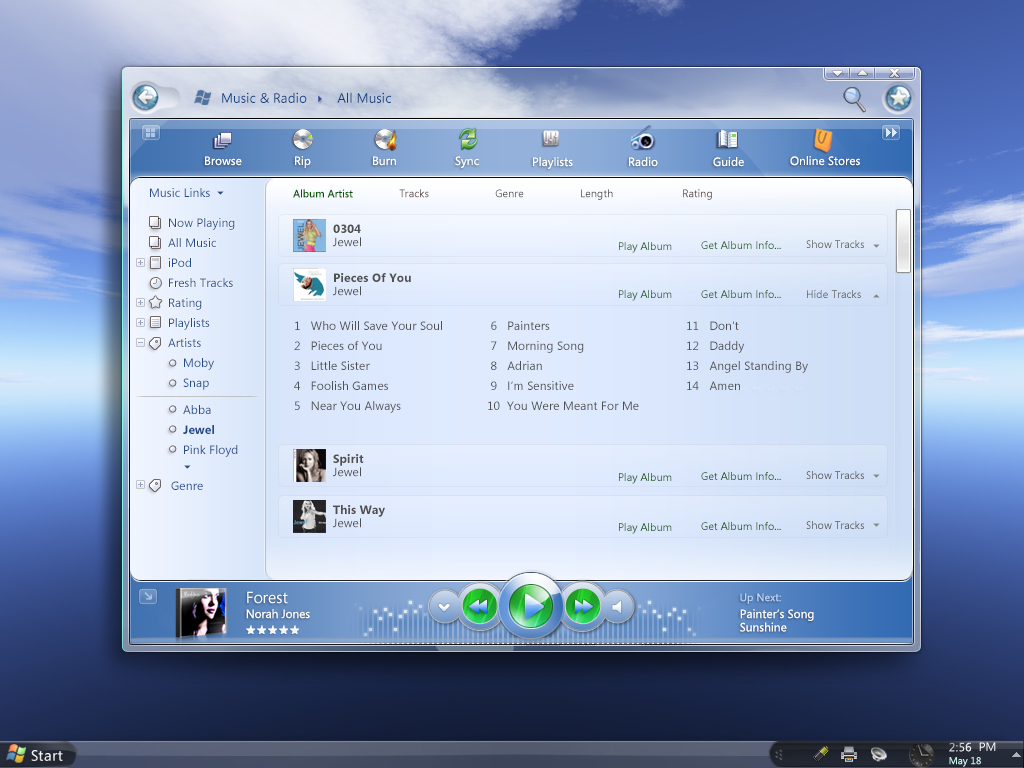The width and height of the screenshot is (1024, 768).
Task: Open the All Music breadcrumb link
Action: pos(364,98)
